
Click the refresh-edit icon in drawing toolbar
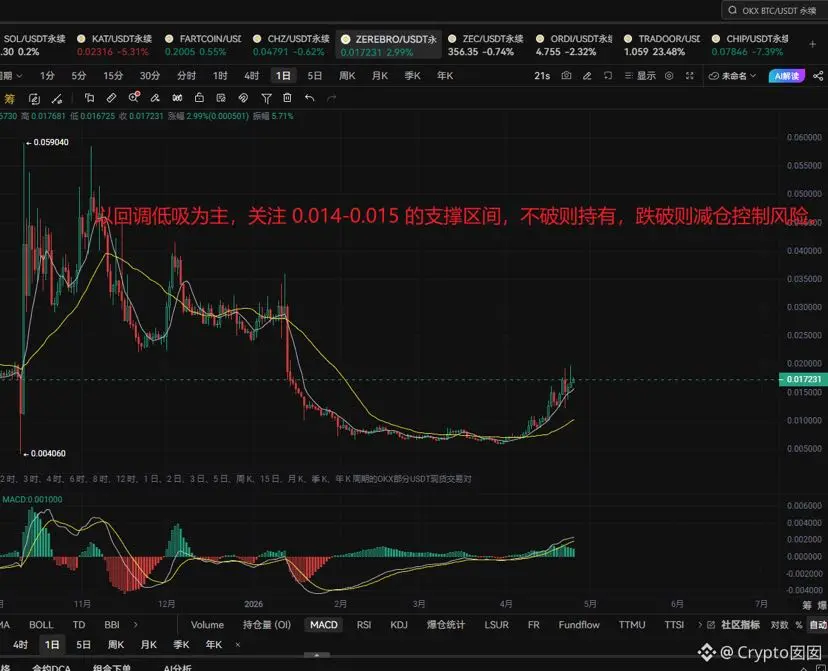click(x=34, y=98)
